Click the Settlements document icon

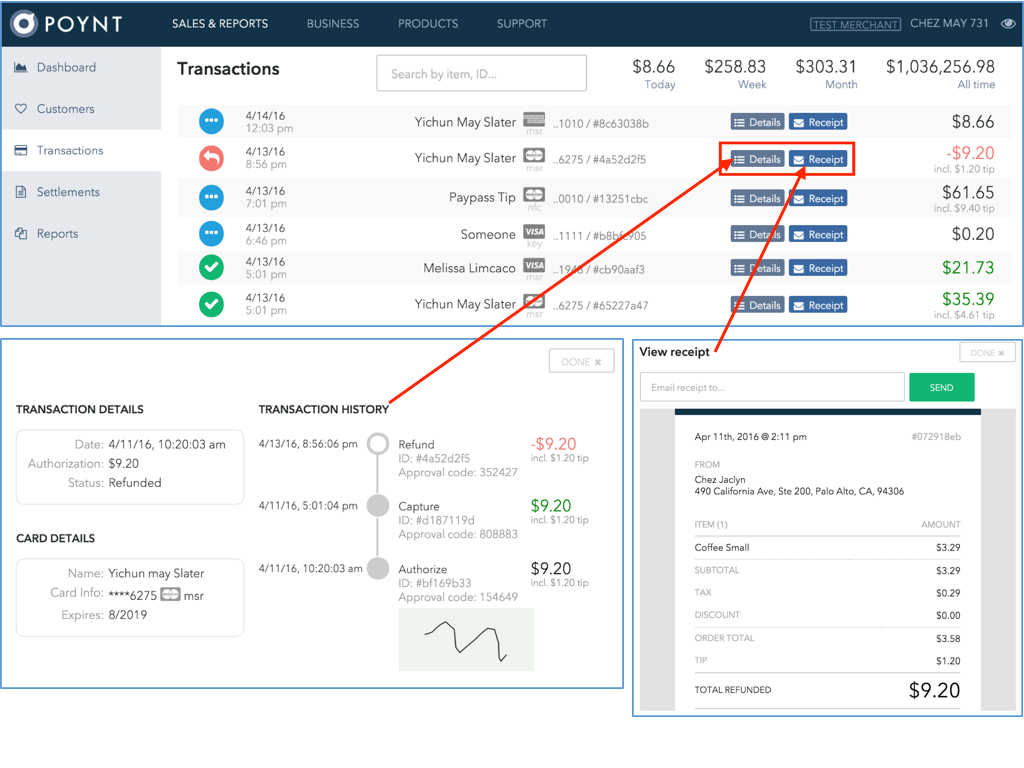(x=21, y=192)
